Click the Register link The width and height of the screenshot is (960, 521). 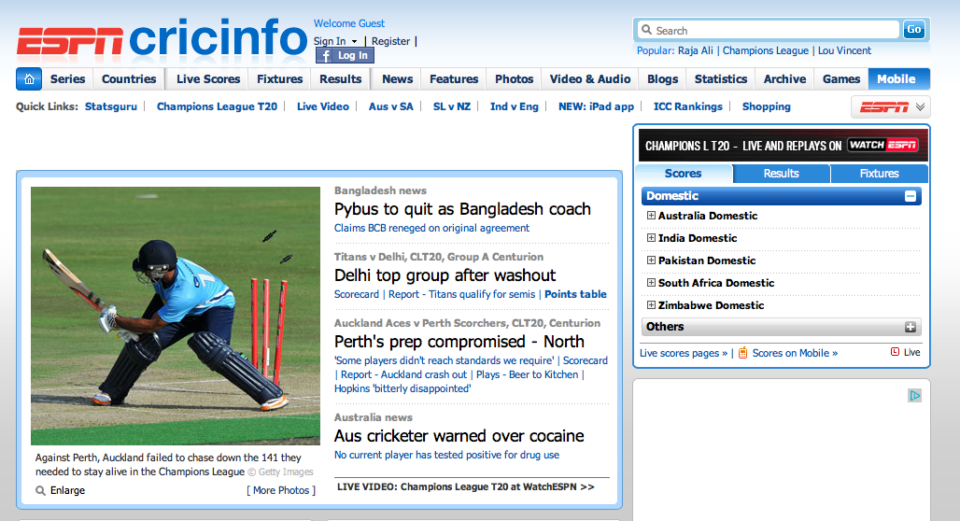pyautogui.click(x=391, y=41)
